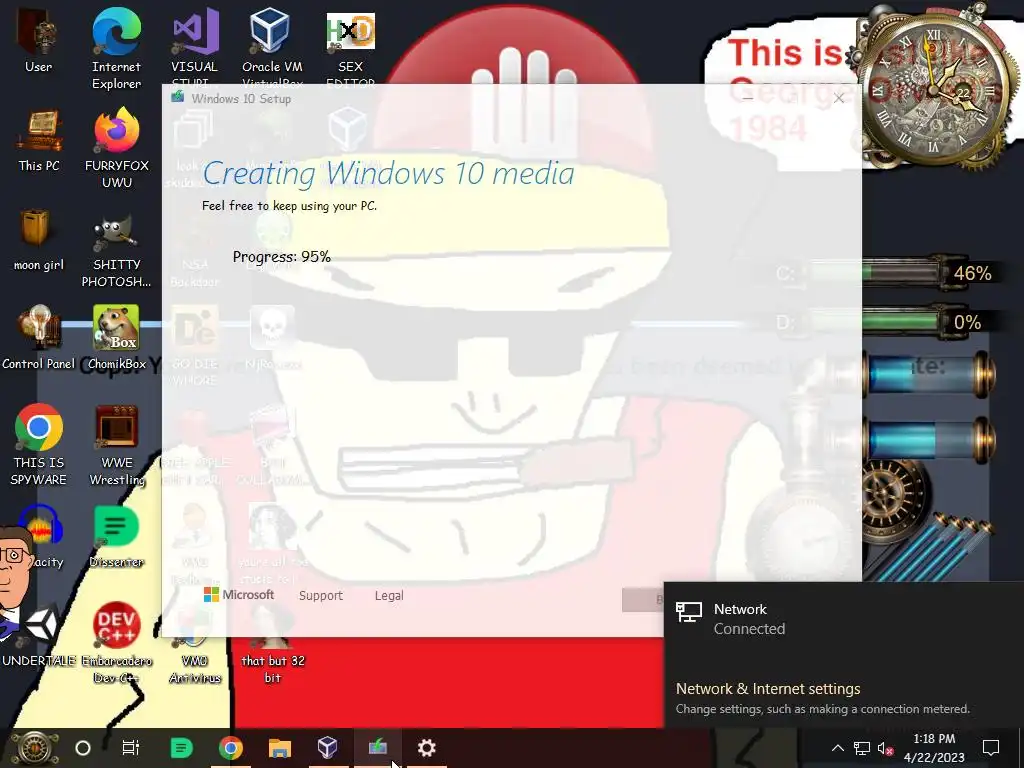
Task: Open the SHITTY PHOTOSH... GIMP icon
Action: 116,248
